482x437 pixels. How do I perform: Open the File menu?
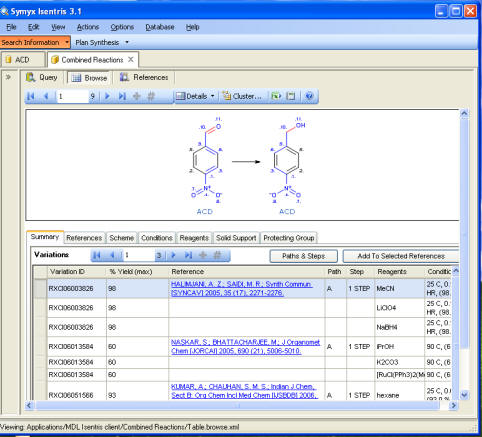pyautogui.click(x=11, y=27)
